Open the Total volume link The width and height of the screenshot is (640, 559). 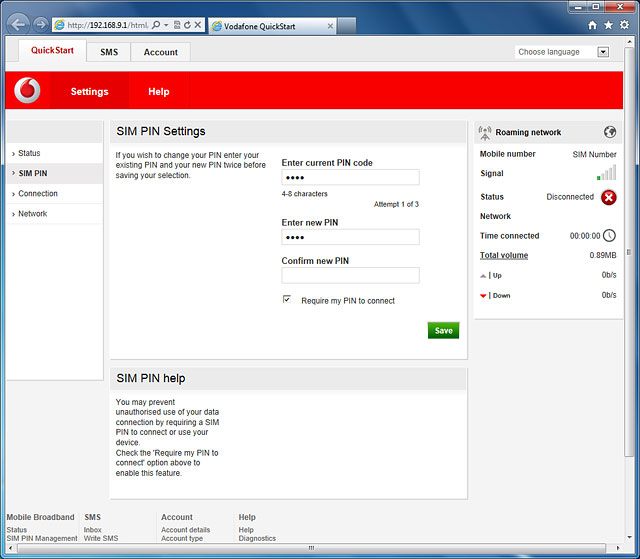(x=504, y=255)
